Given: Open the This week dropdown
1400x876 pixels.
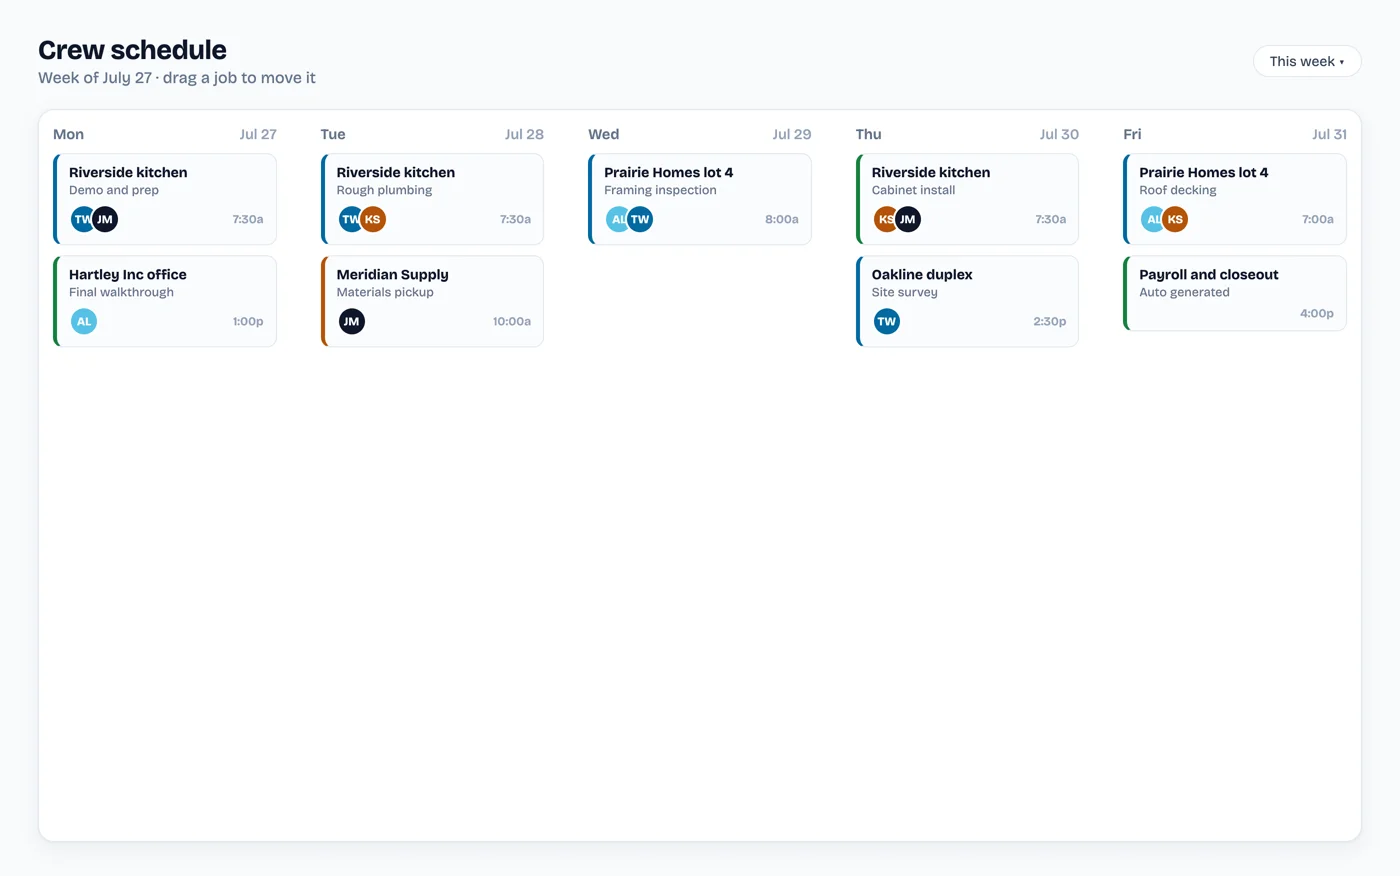Looking at the screenshot, I should coord(1307,61).
